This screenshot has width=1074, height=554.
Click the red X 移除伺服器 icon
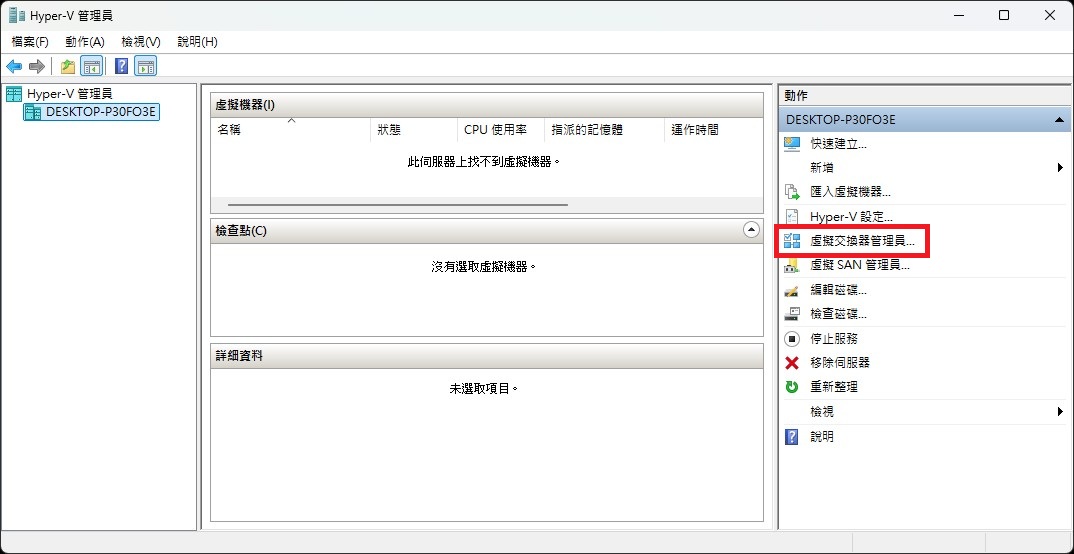[792, 363]
